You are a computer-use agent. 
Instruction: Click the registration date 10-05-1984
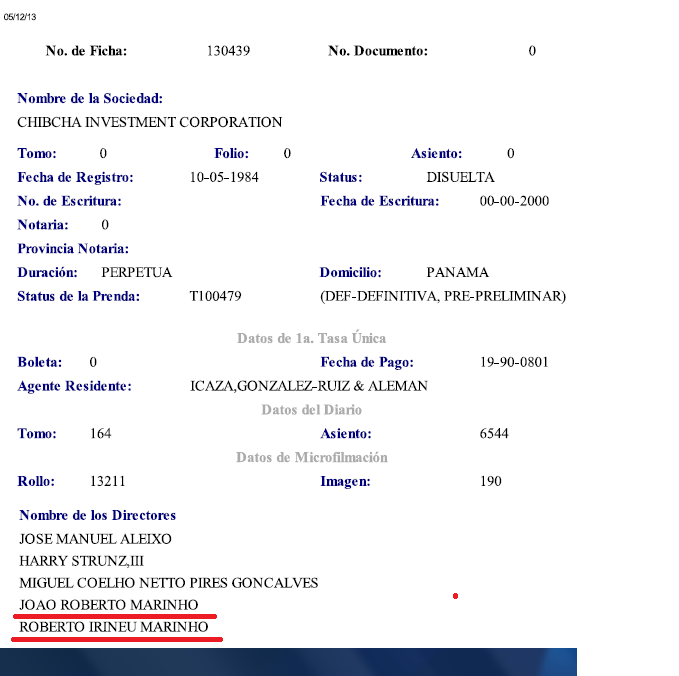tap(224, 177)
